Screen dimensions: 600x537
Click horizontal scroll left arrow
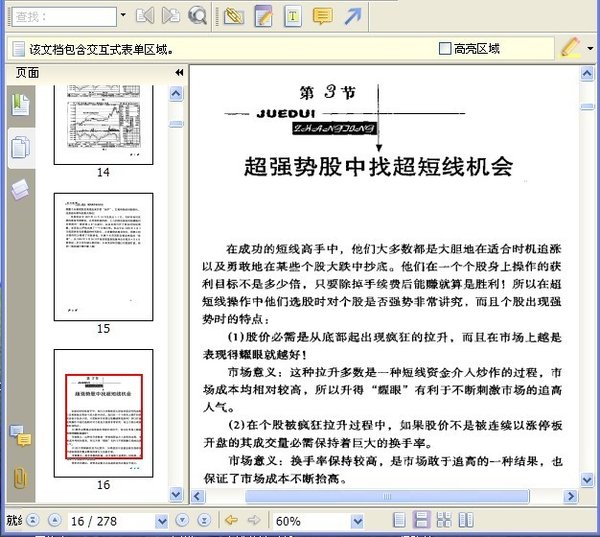pos(198,496)
